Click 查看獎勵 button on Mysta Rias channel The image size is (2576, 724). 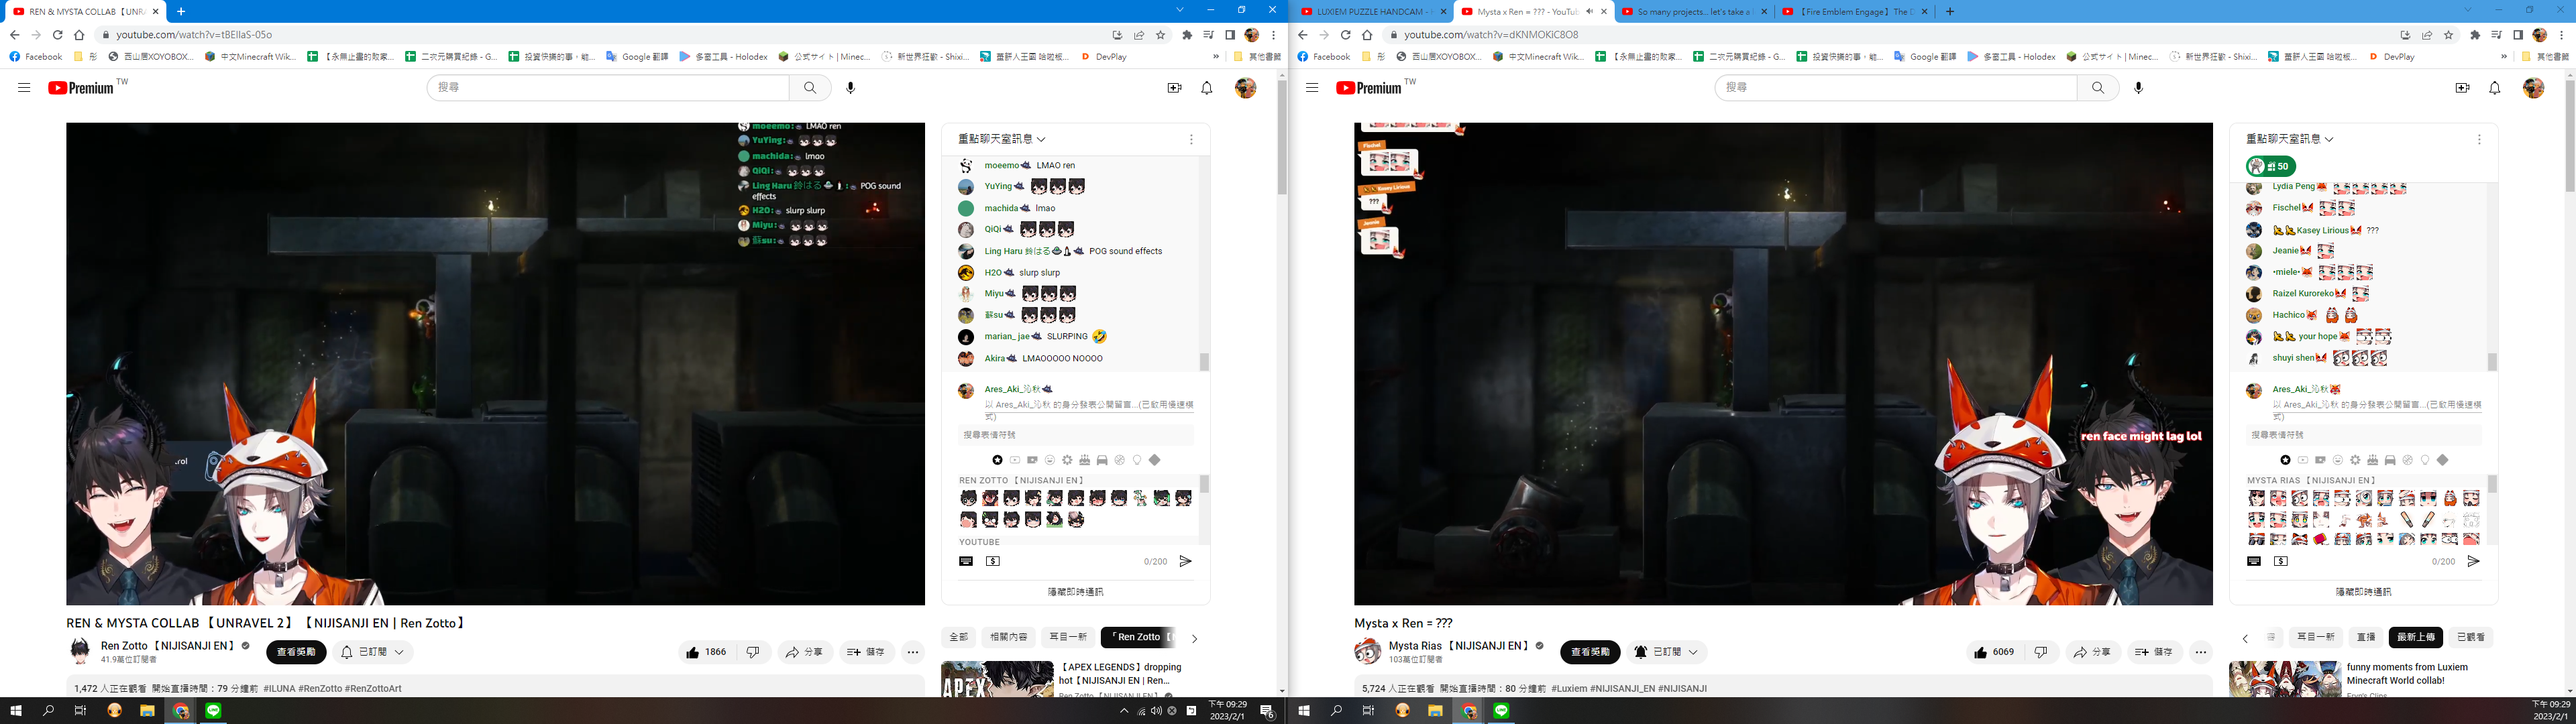1590,652
